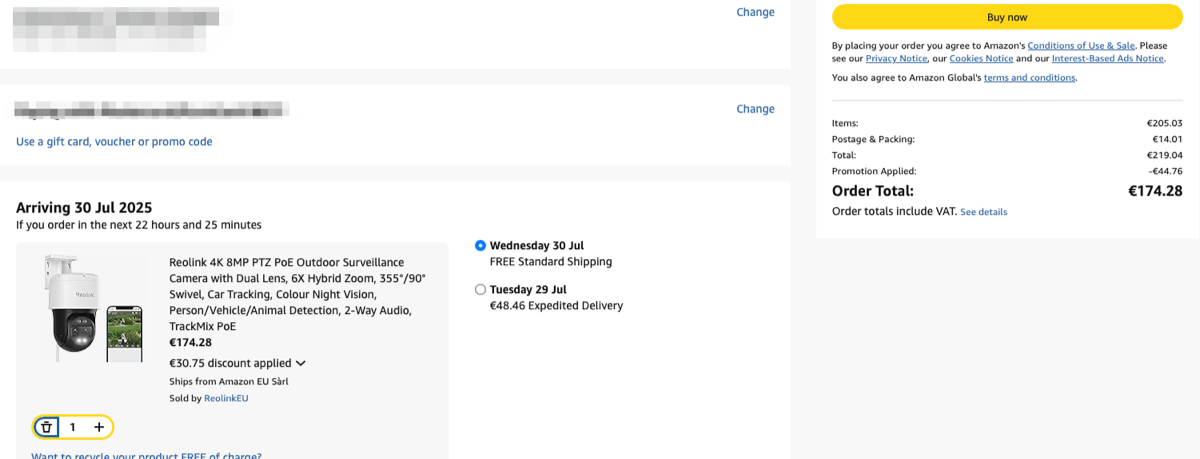Image resolution: width=1200 pixels, height=459 pixels.
Task: Select Wednesday 30 Jul free shipping option
Action: point(481,245)
